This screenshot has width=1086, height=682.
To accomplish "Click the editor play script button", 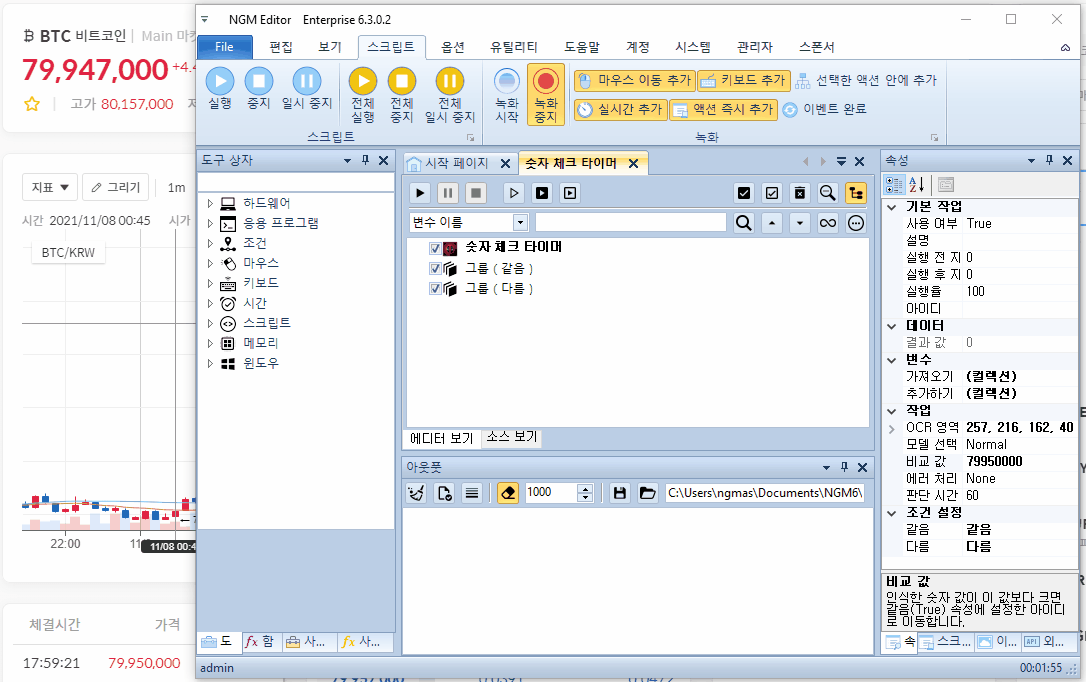I will 420,193.
